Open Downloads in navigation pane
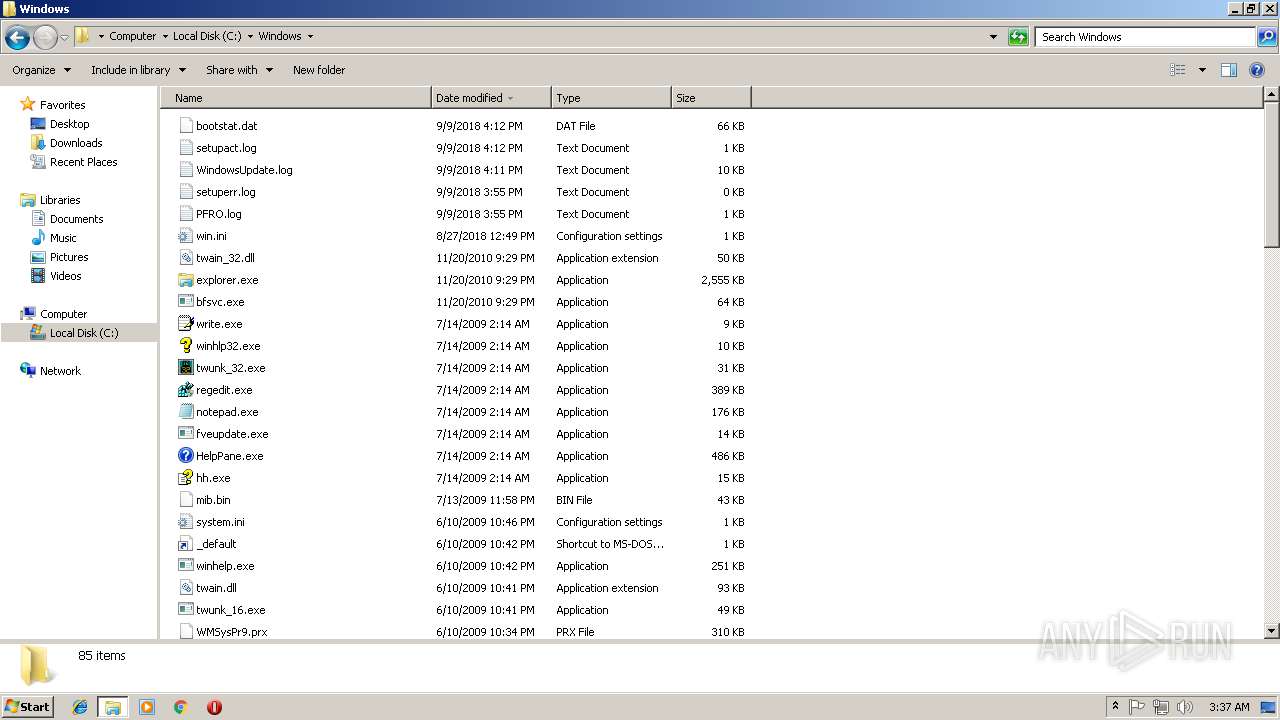Viewport: 1280px width, 720px height. tap(76, 143)
